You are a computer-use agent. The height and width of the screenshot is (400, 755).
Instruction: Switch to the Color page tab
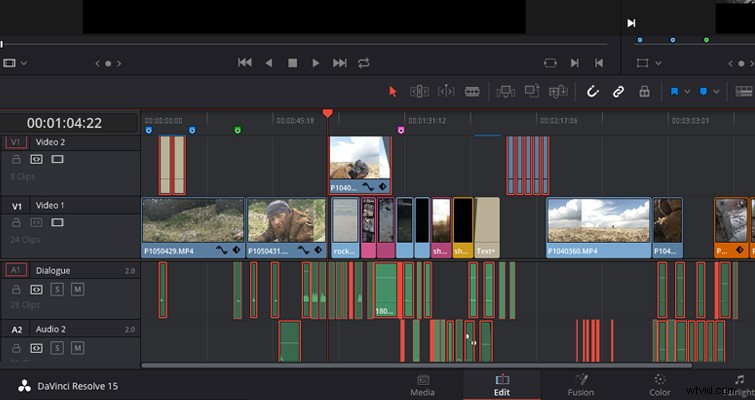(660, 385)
